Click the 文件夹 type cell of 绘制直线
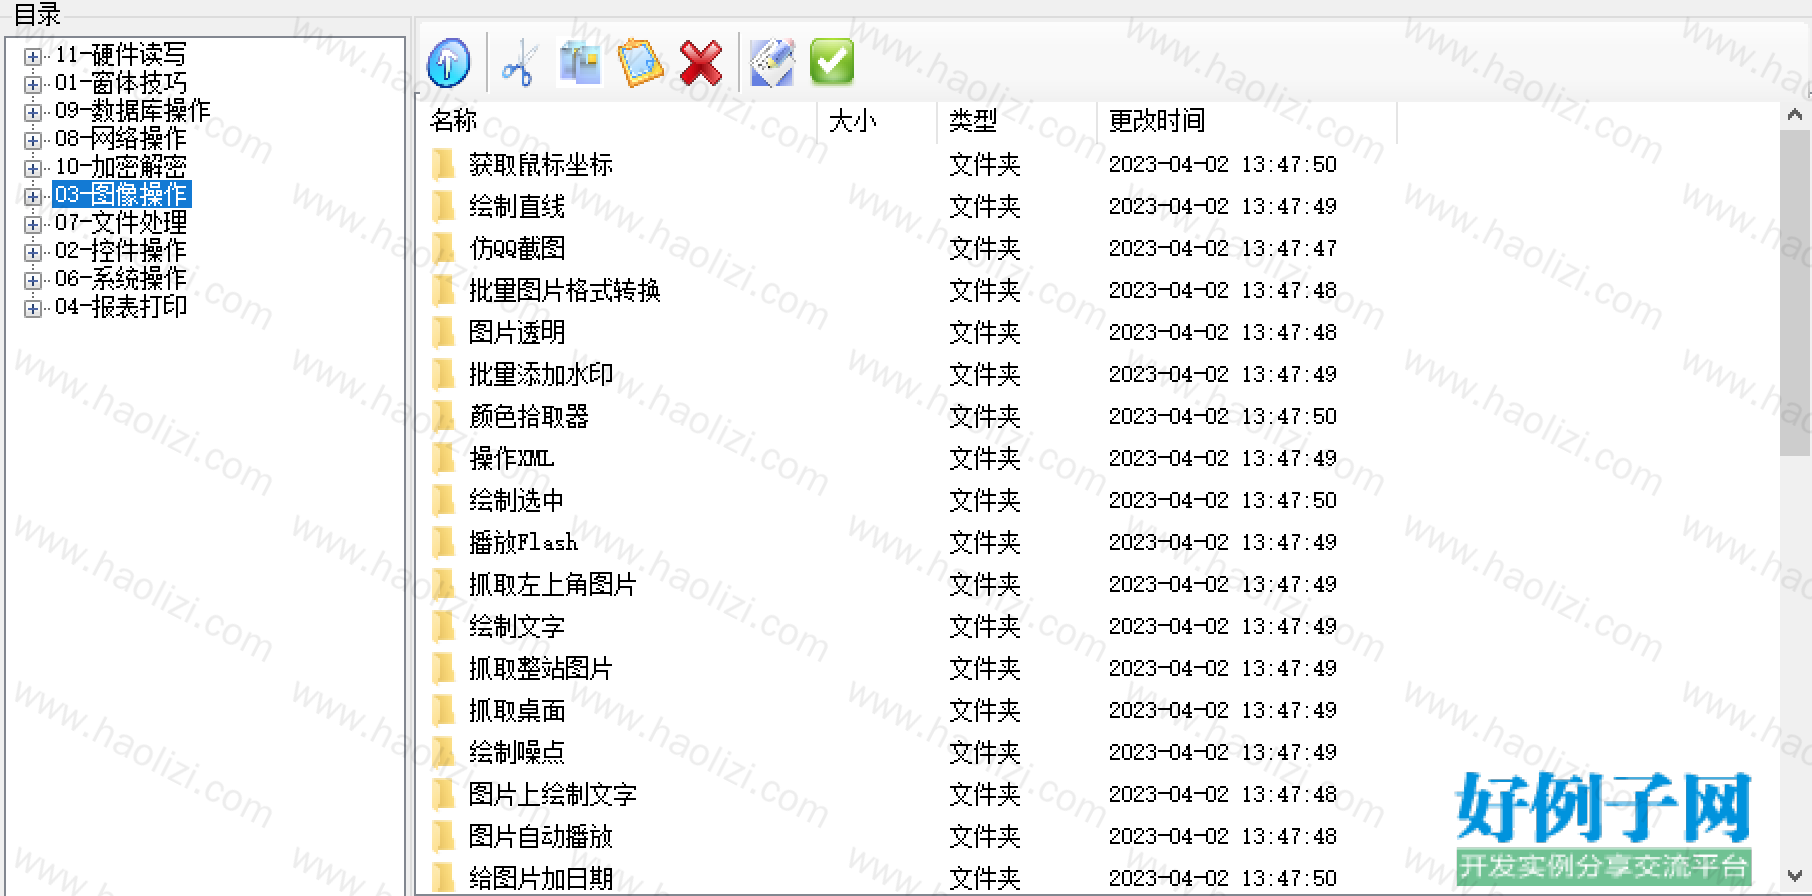 (985, 206)
